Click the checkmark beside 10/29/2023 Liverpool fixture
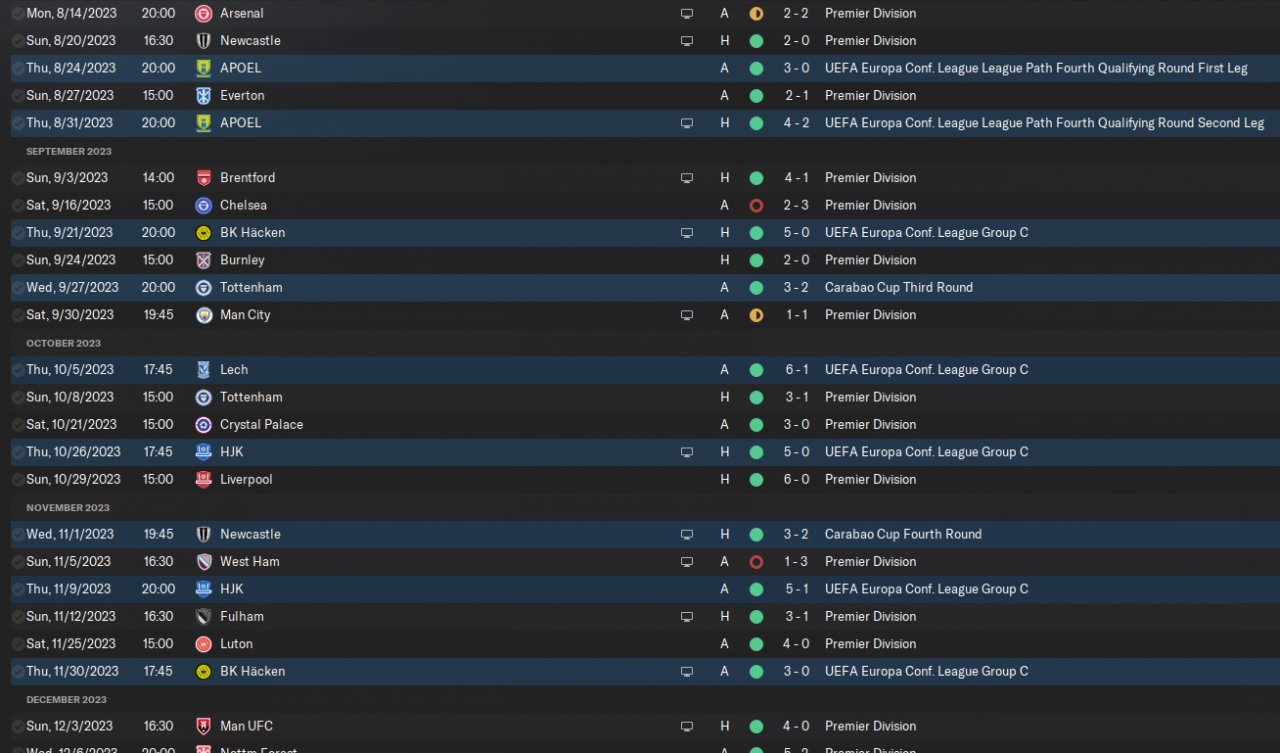This screenshot has height=753, width=1280. (18, 480)
